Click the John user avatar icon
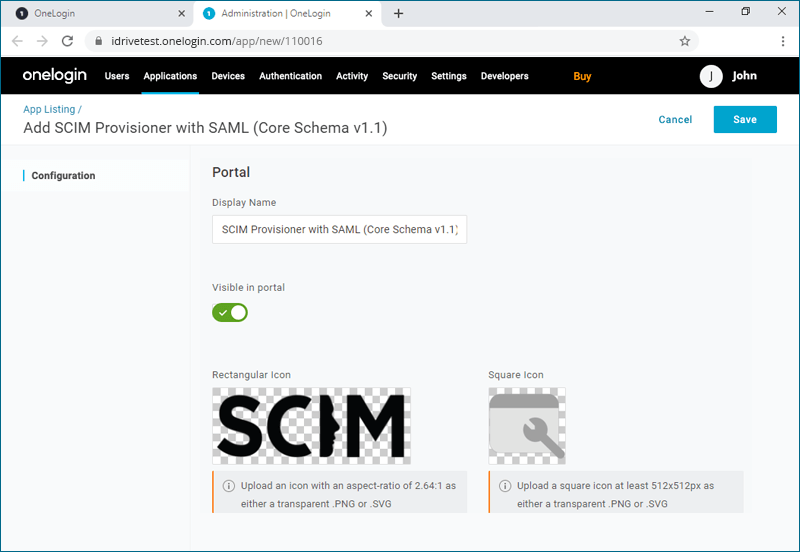Image resolution: width=800 pixels, height=552 pixels. 711,76
